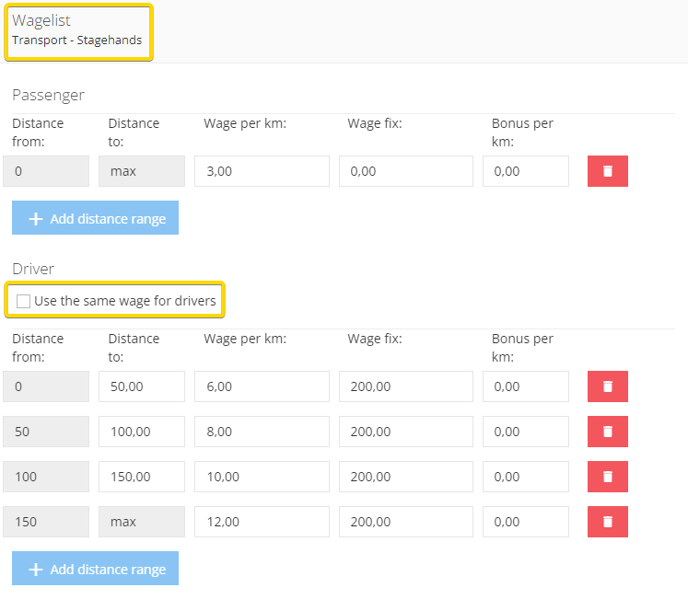
Task: Delete the Passenger 0 to max distance row
Action: [608, 171]
